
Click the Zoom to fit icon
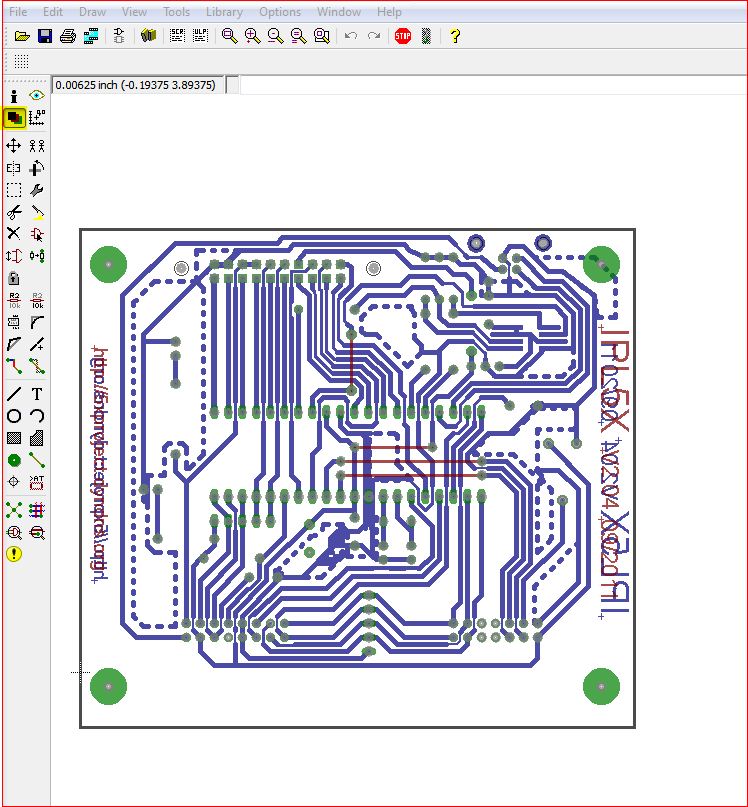click(x=229, y=36)
